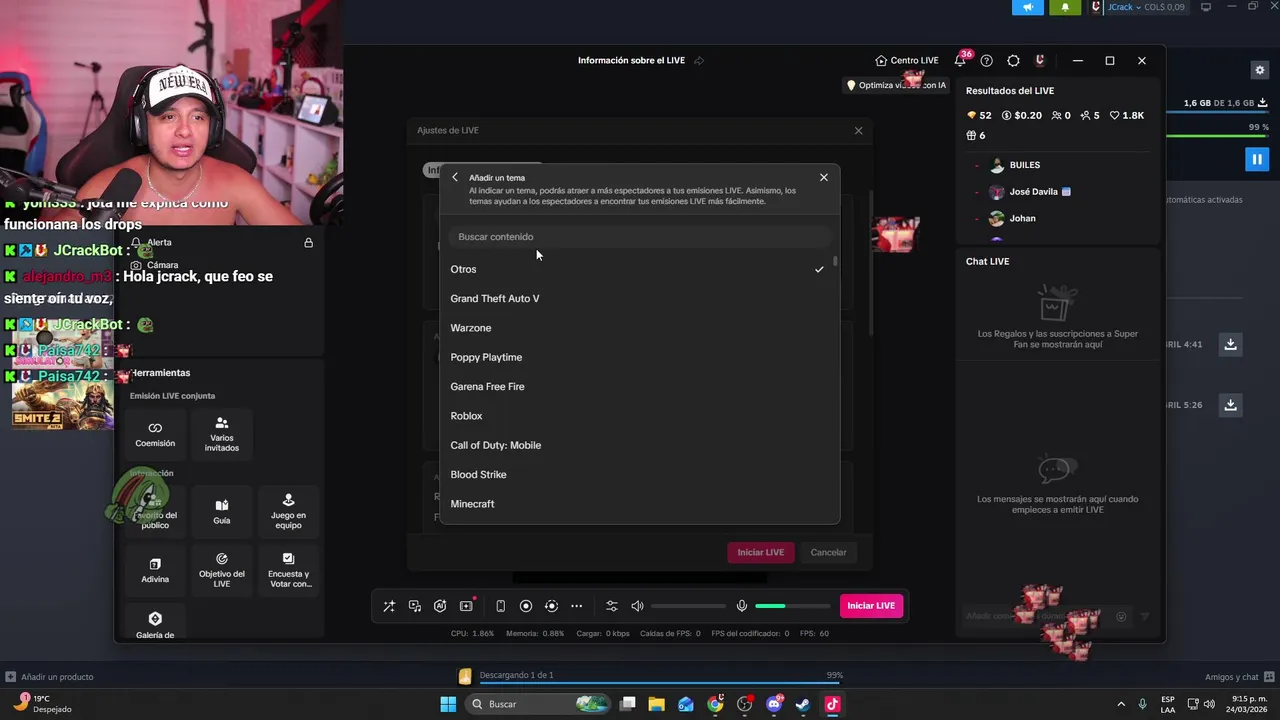
Task: Open the notifications bell with badge 36
Action: coord(960,60)
